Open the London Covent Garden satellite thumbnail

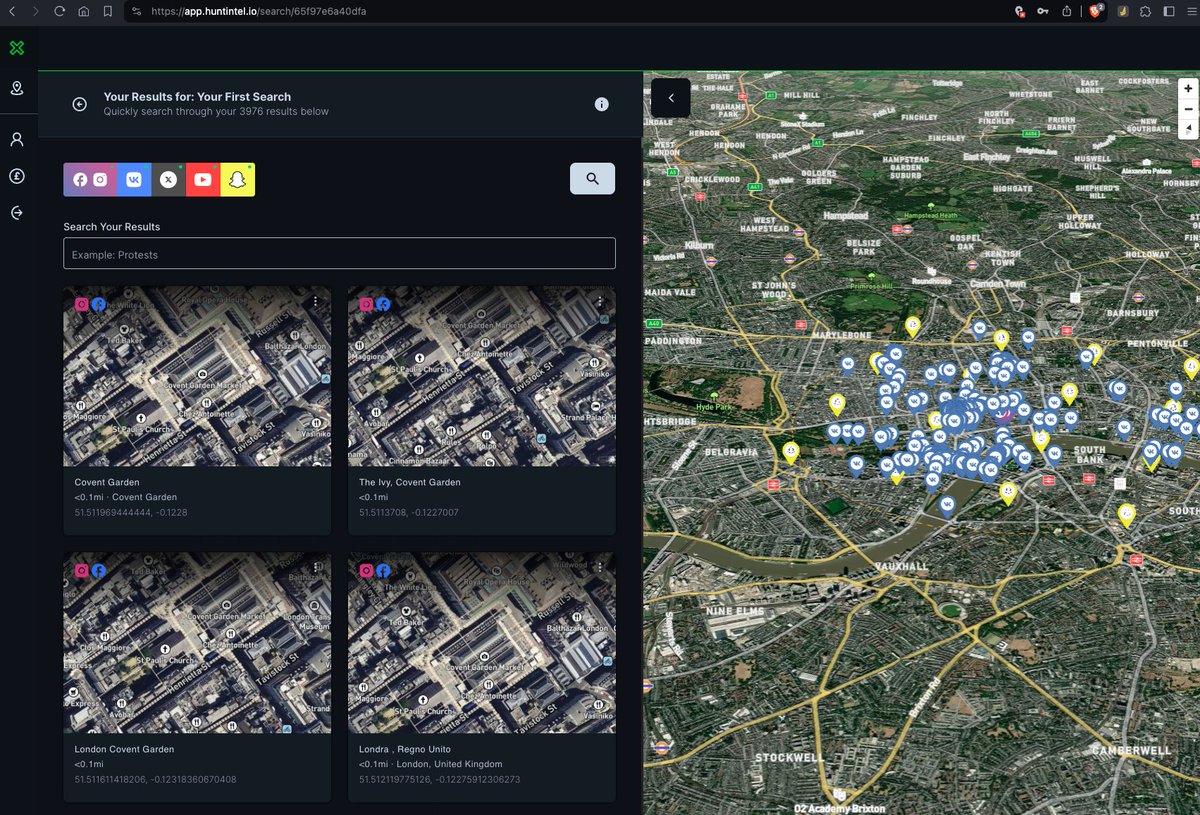(197, 643)
